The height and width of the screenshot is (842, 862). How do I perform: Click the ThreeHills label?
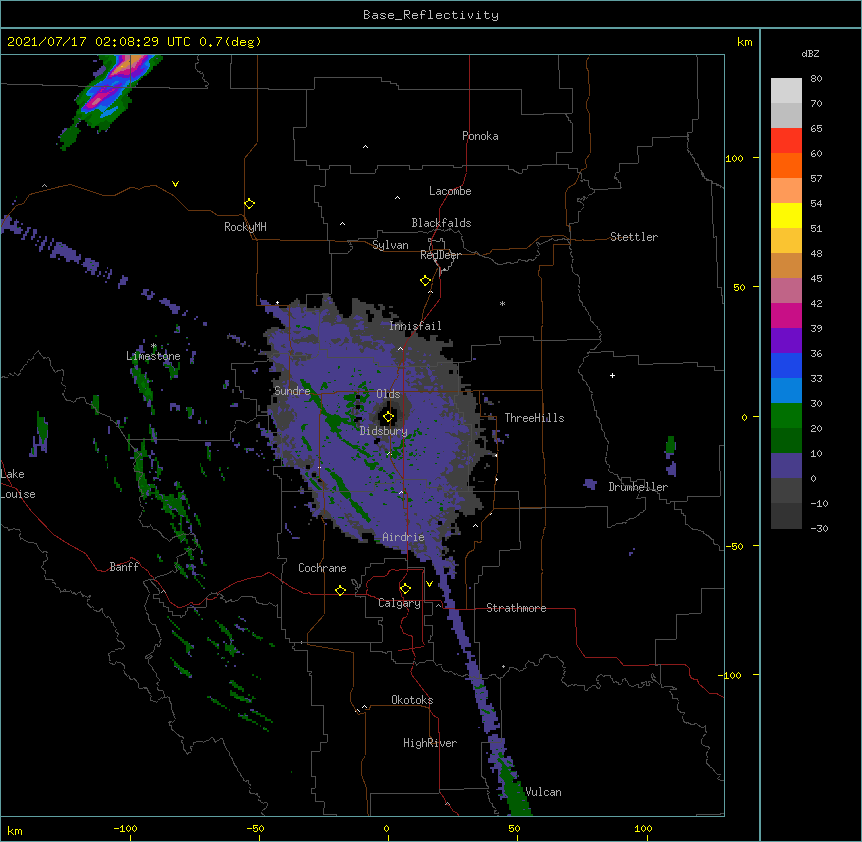tap(534, 418)
